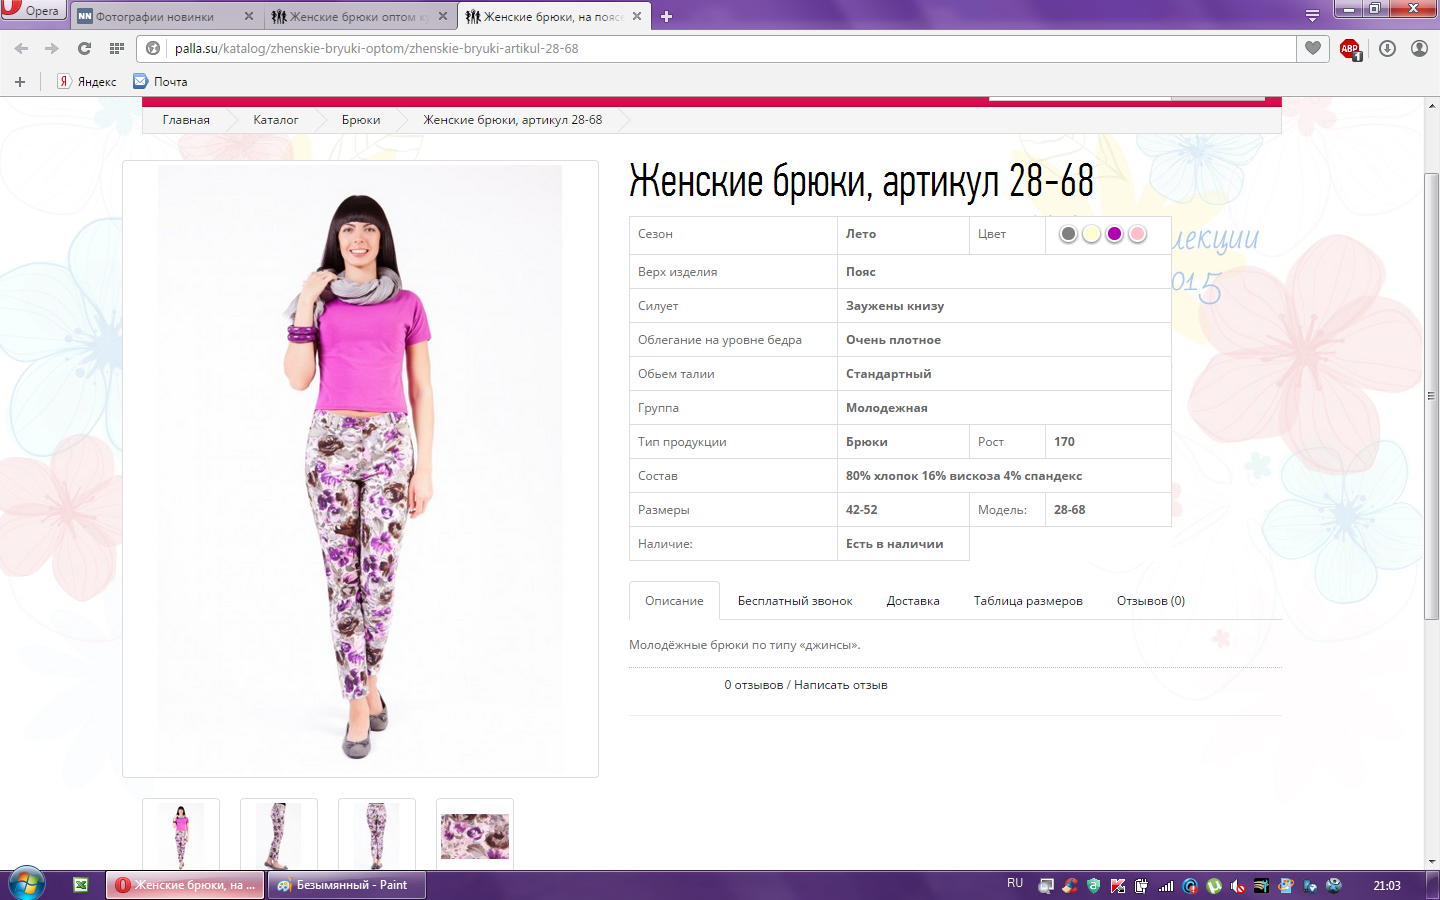Viewport: 1440px width, 900px height.
Task: Open the tab list menu icon
Action: click(x=1312, y=16)
